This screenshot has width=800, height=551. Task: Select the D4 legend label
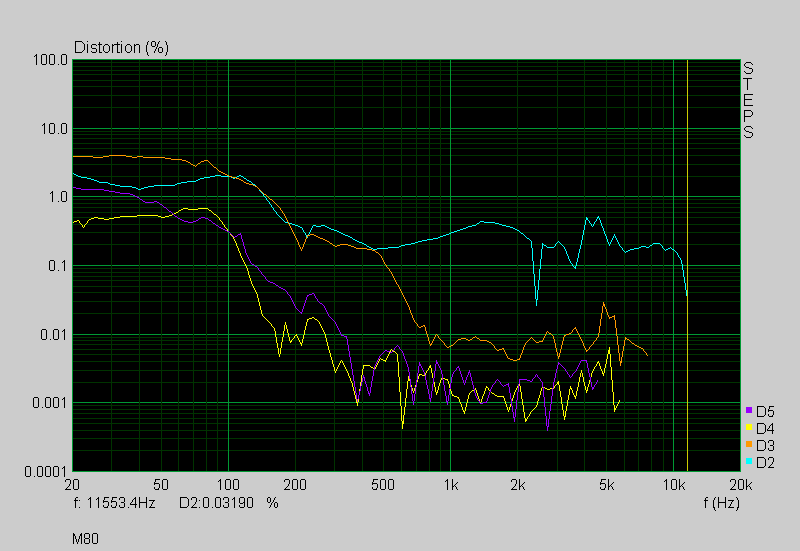coord(765,429)
